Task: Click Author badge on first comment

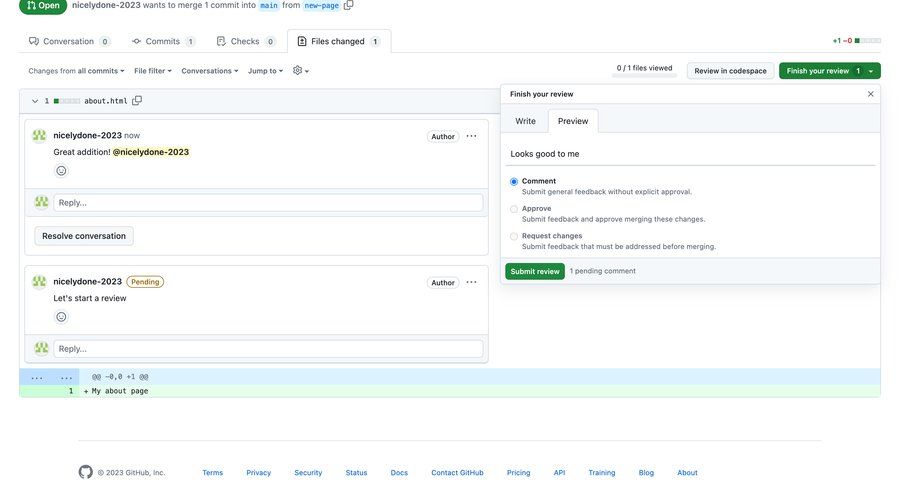Action: pos(443,137)
